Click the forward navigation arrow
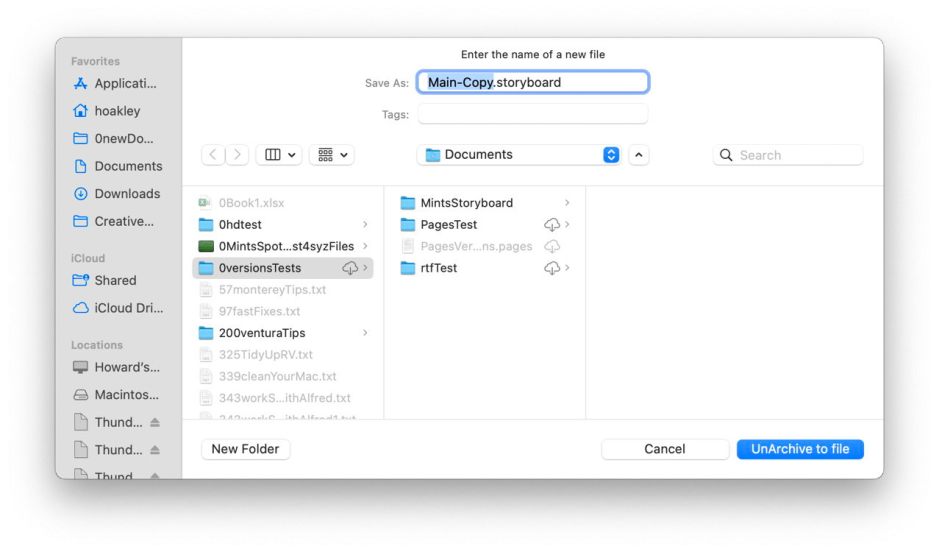Image resolution: width=939 pixels, height=552 pixels. click(237, 155)
